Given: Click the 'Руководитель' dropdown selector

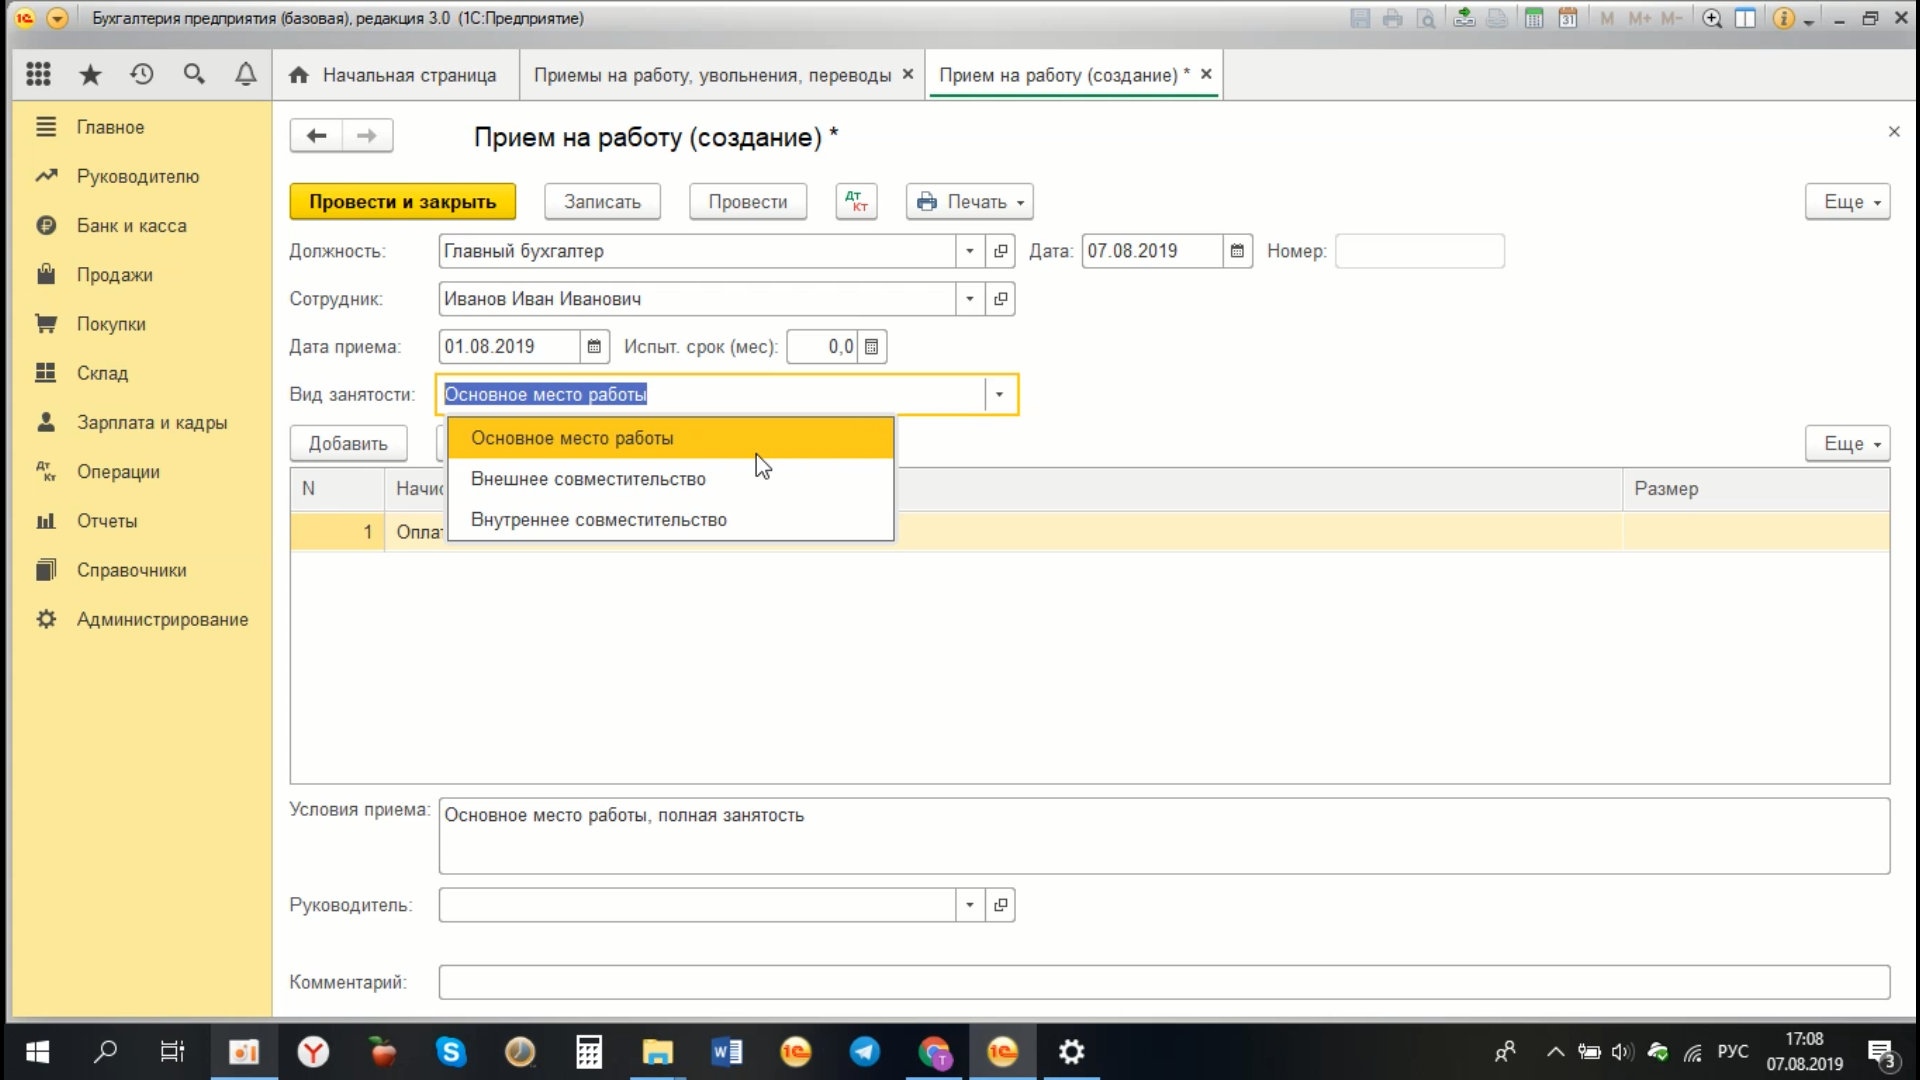Looking at the screenshot, I should [x=969, y=905].
